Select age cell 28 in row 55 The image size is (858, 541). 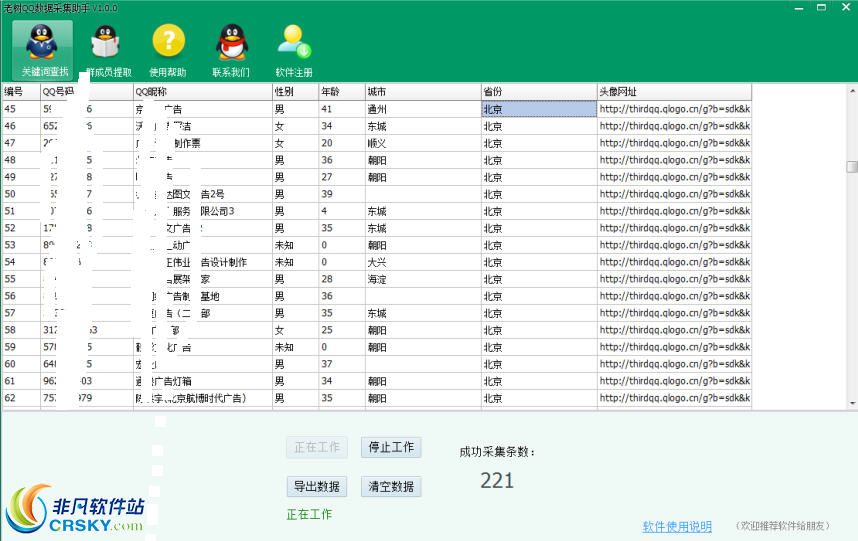342,279
